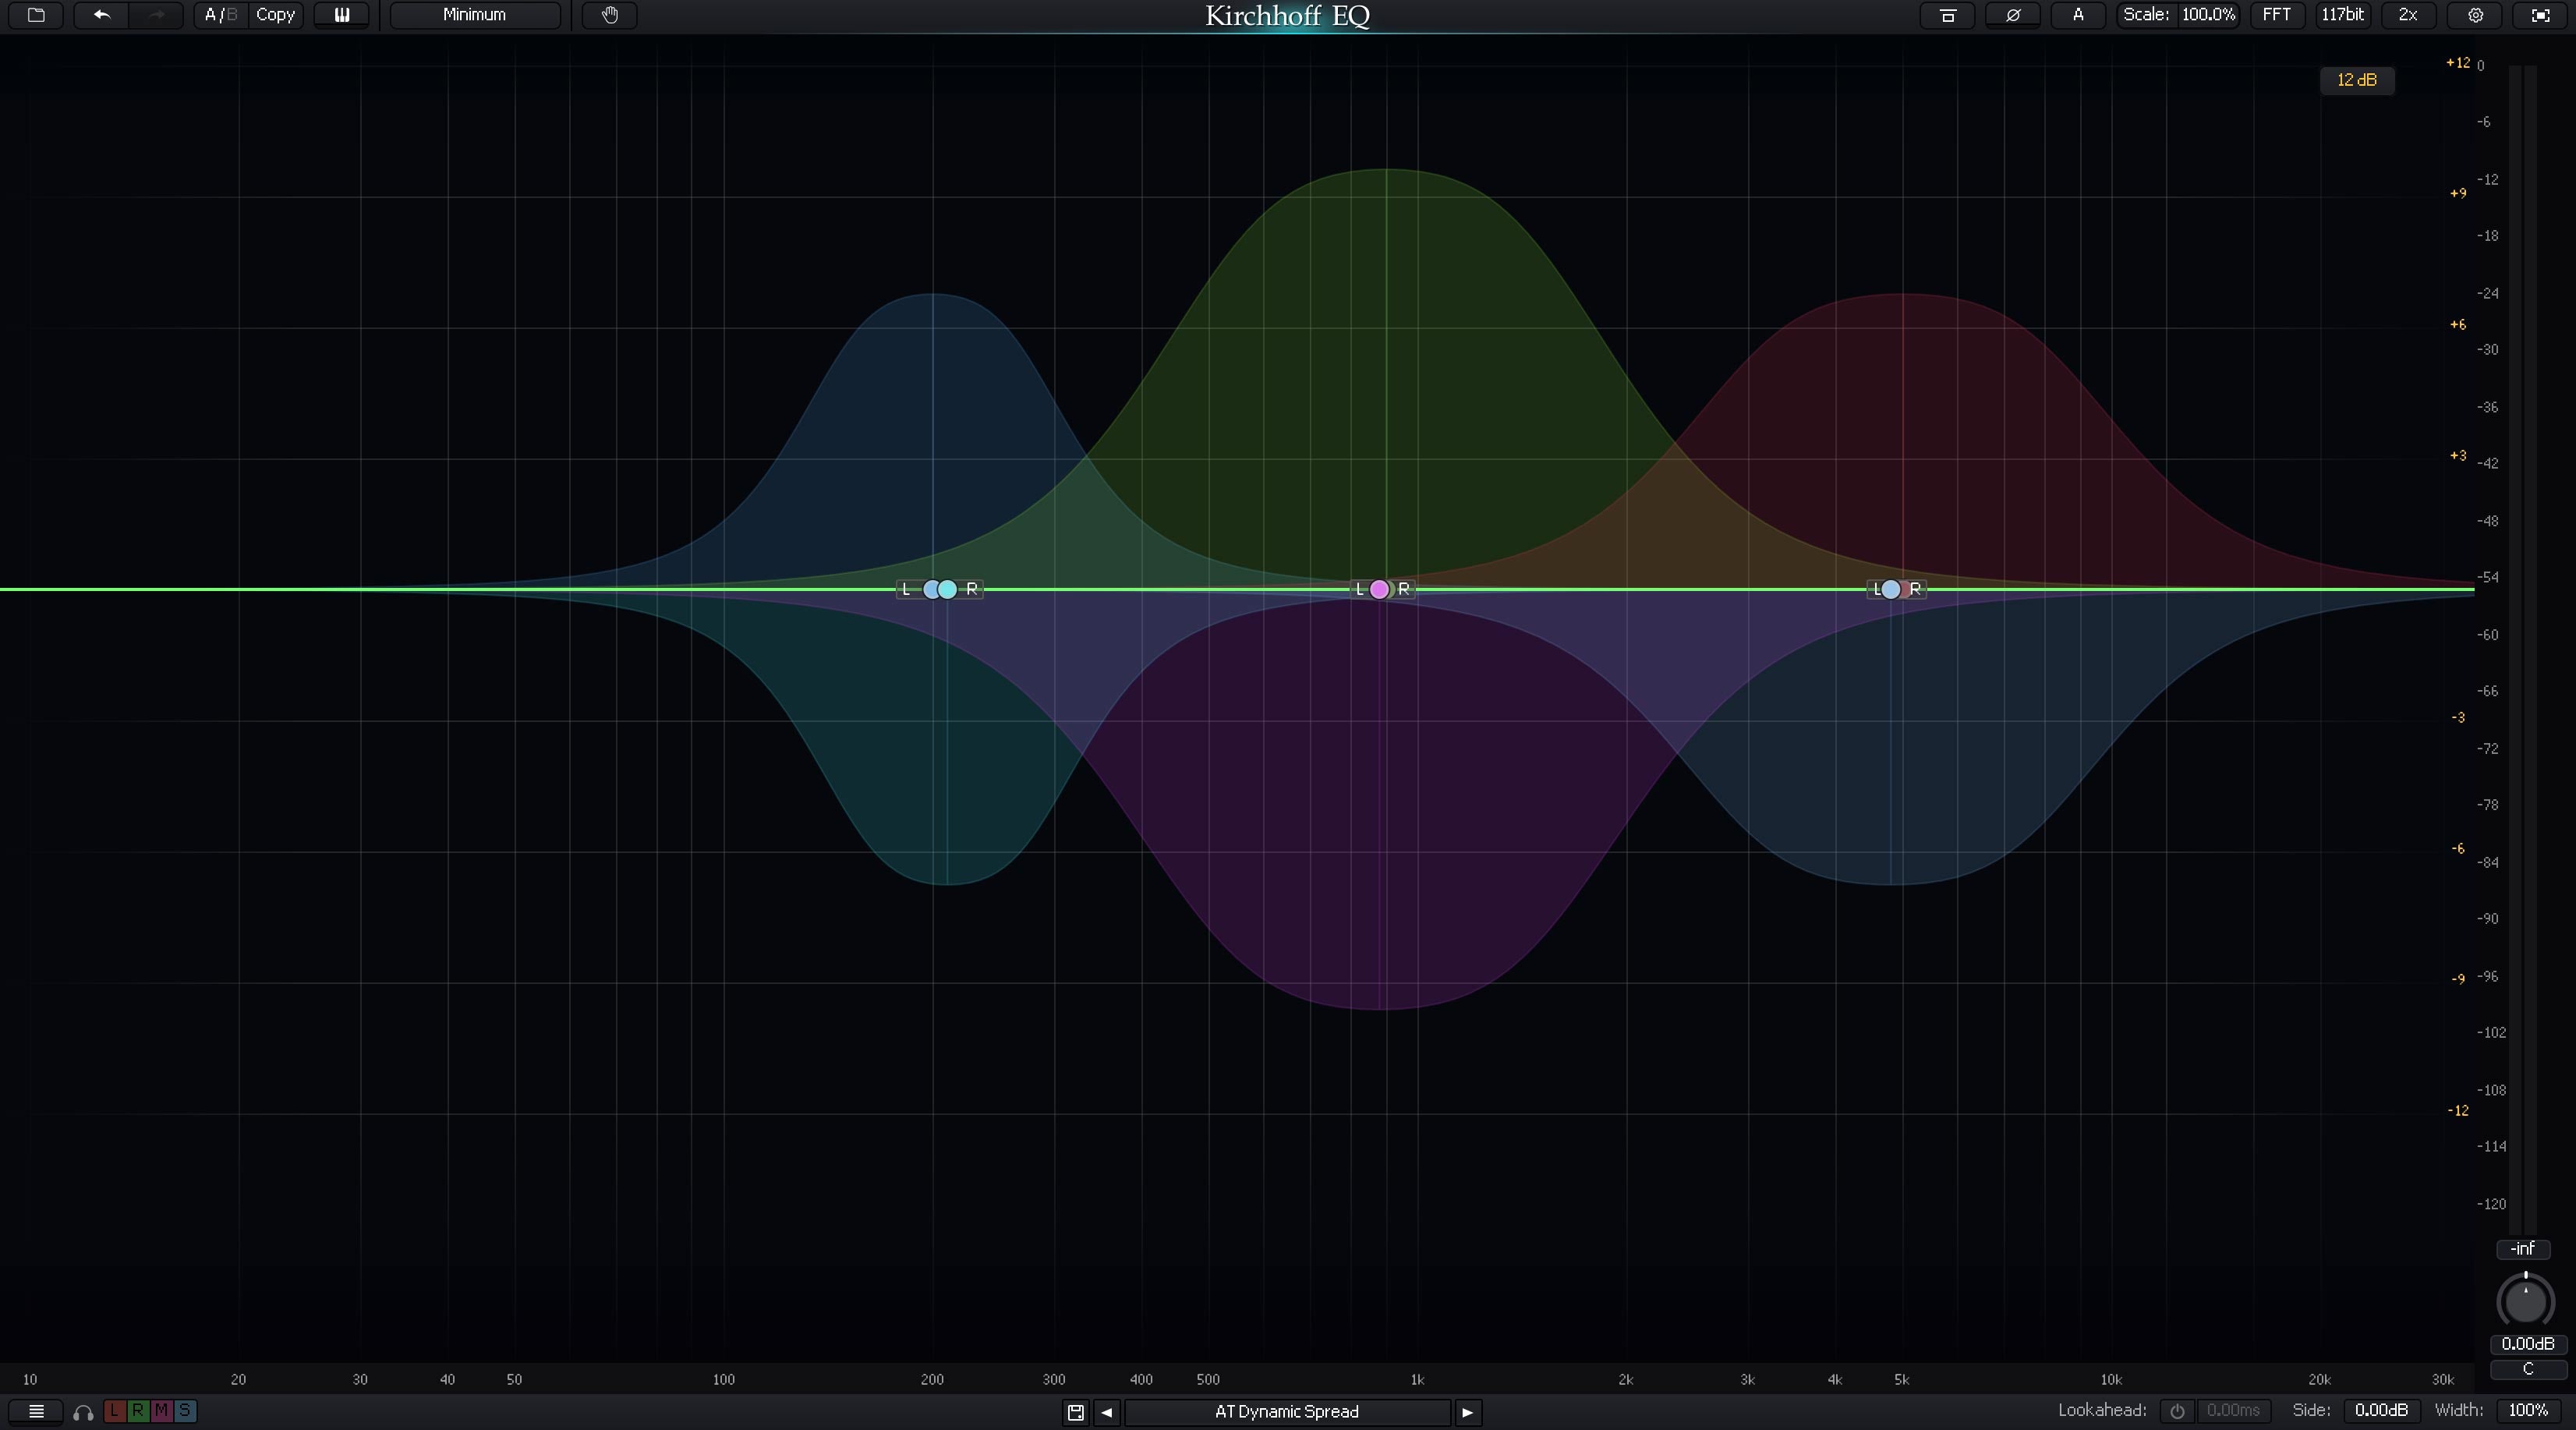This screenshot has height=1430, width=2576.
Task: Open the Minimum phase mode dropdown
Action: pos(474,15)
